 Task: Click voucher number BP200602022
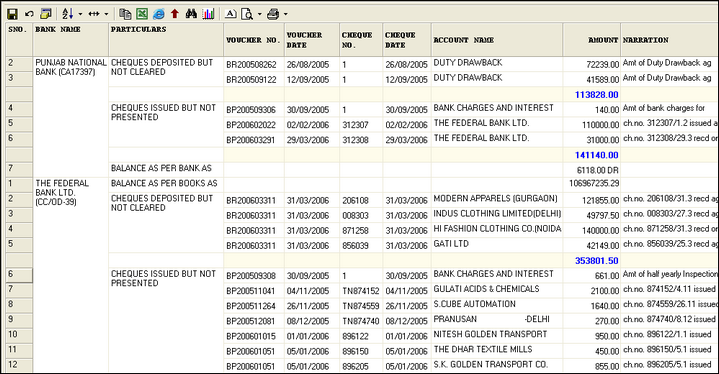(251, 125)
